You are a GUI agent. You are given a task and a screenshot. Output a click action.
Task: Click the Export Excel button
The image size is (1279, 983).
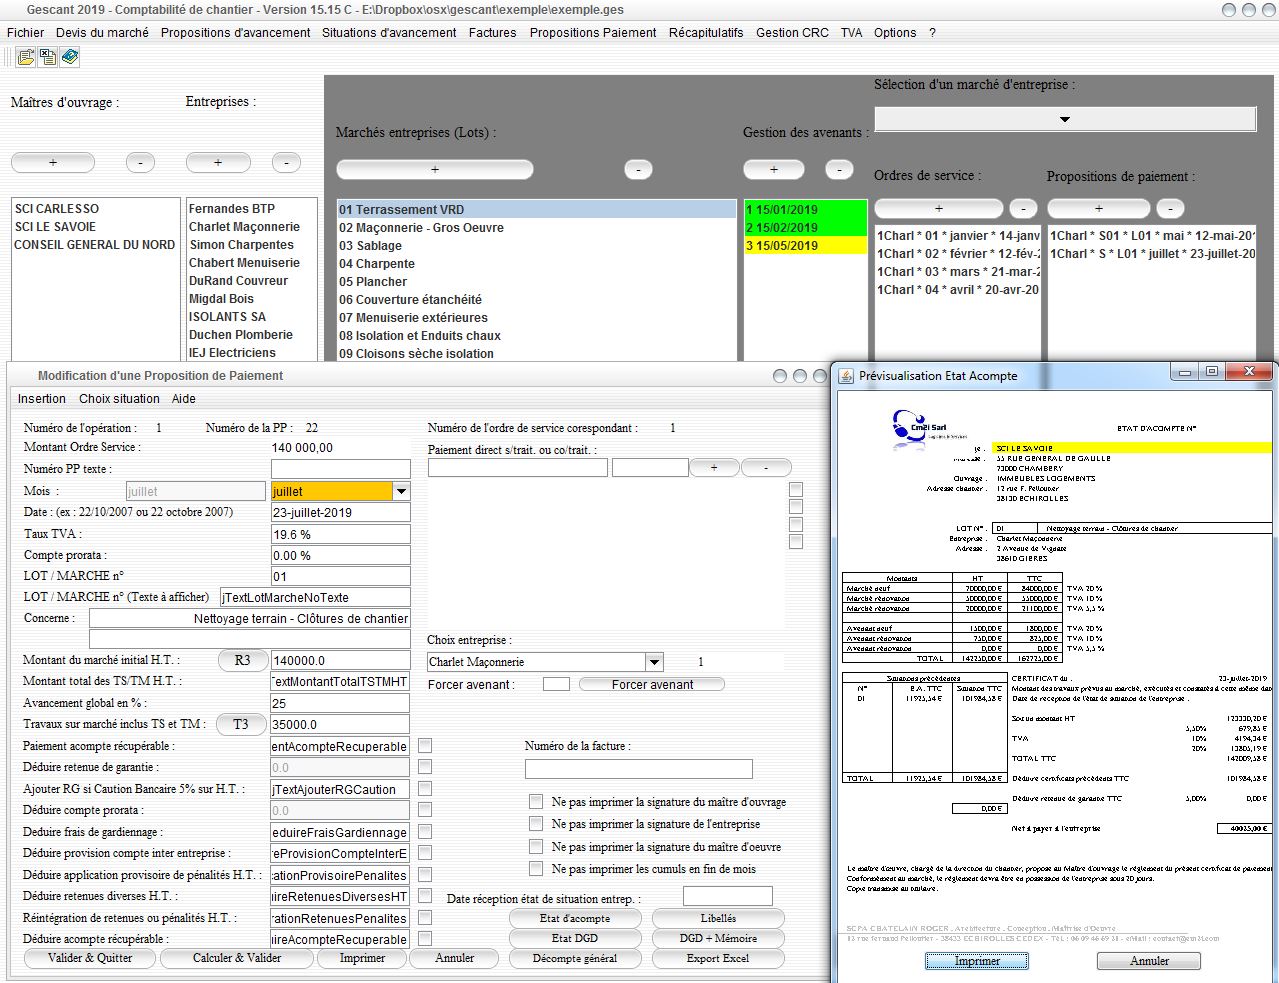[x=718, y=958]
